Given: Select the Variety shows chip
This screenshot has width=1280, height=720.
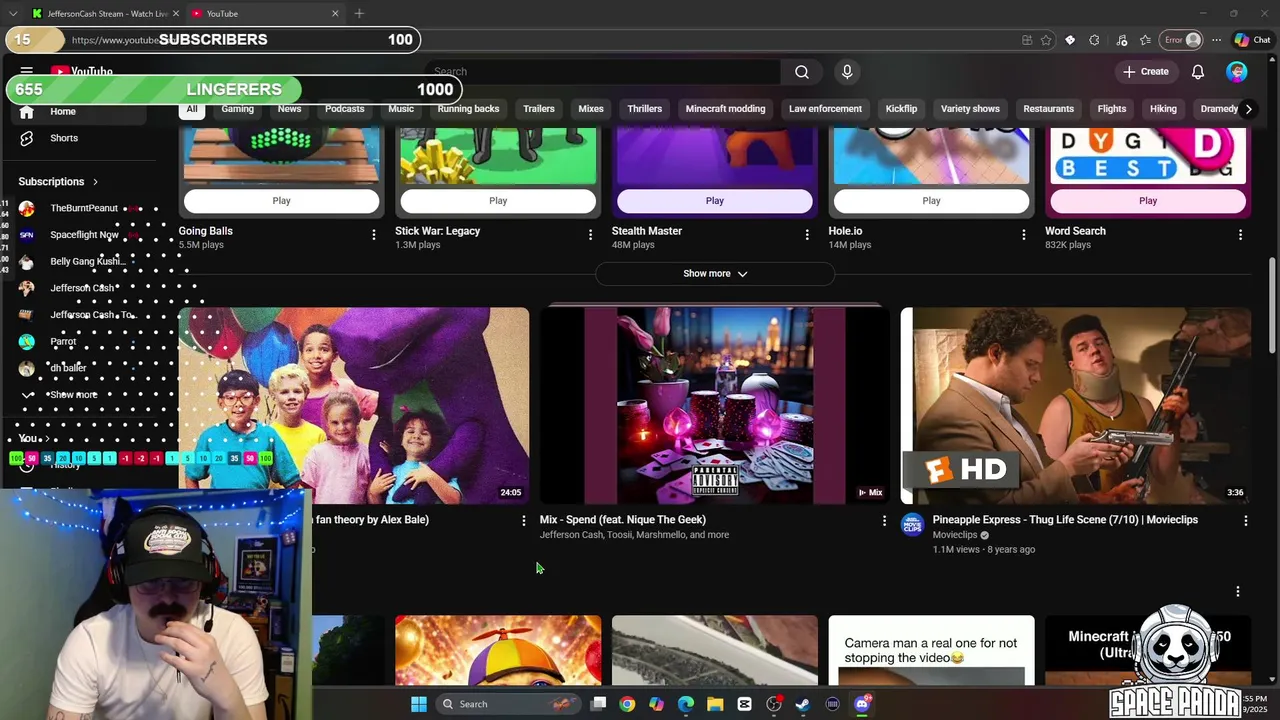Looking at the screenshot, I should [x=970, y=109].
